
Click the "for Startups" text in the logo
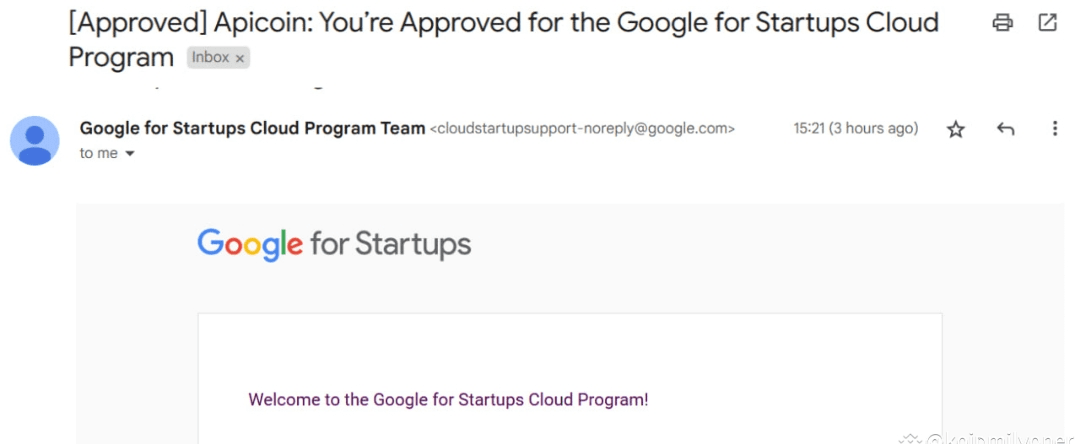tap(390, 244)
